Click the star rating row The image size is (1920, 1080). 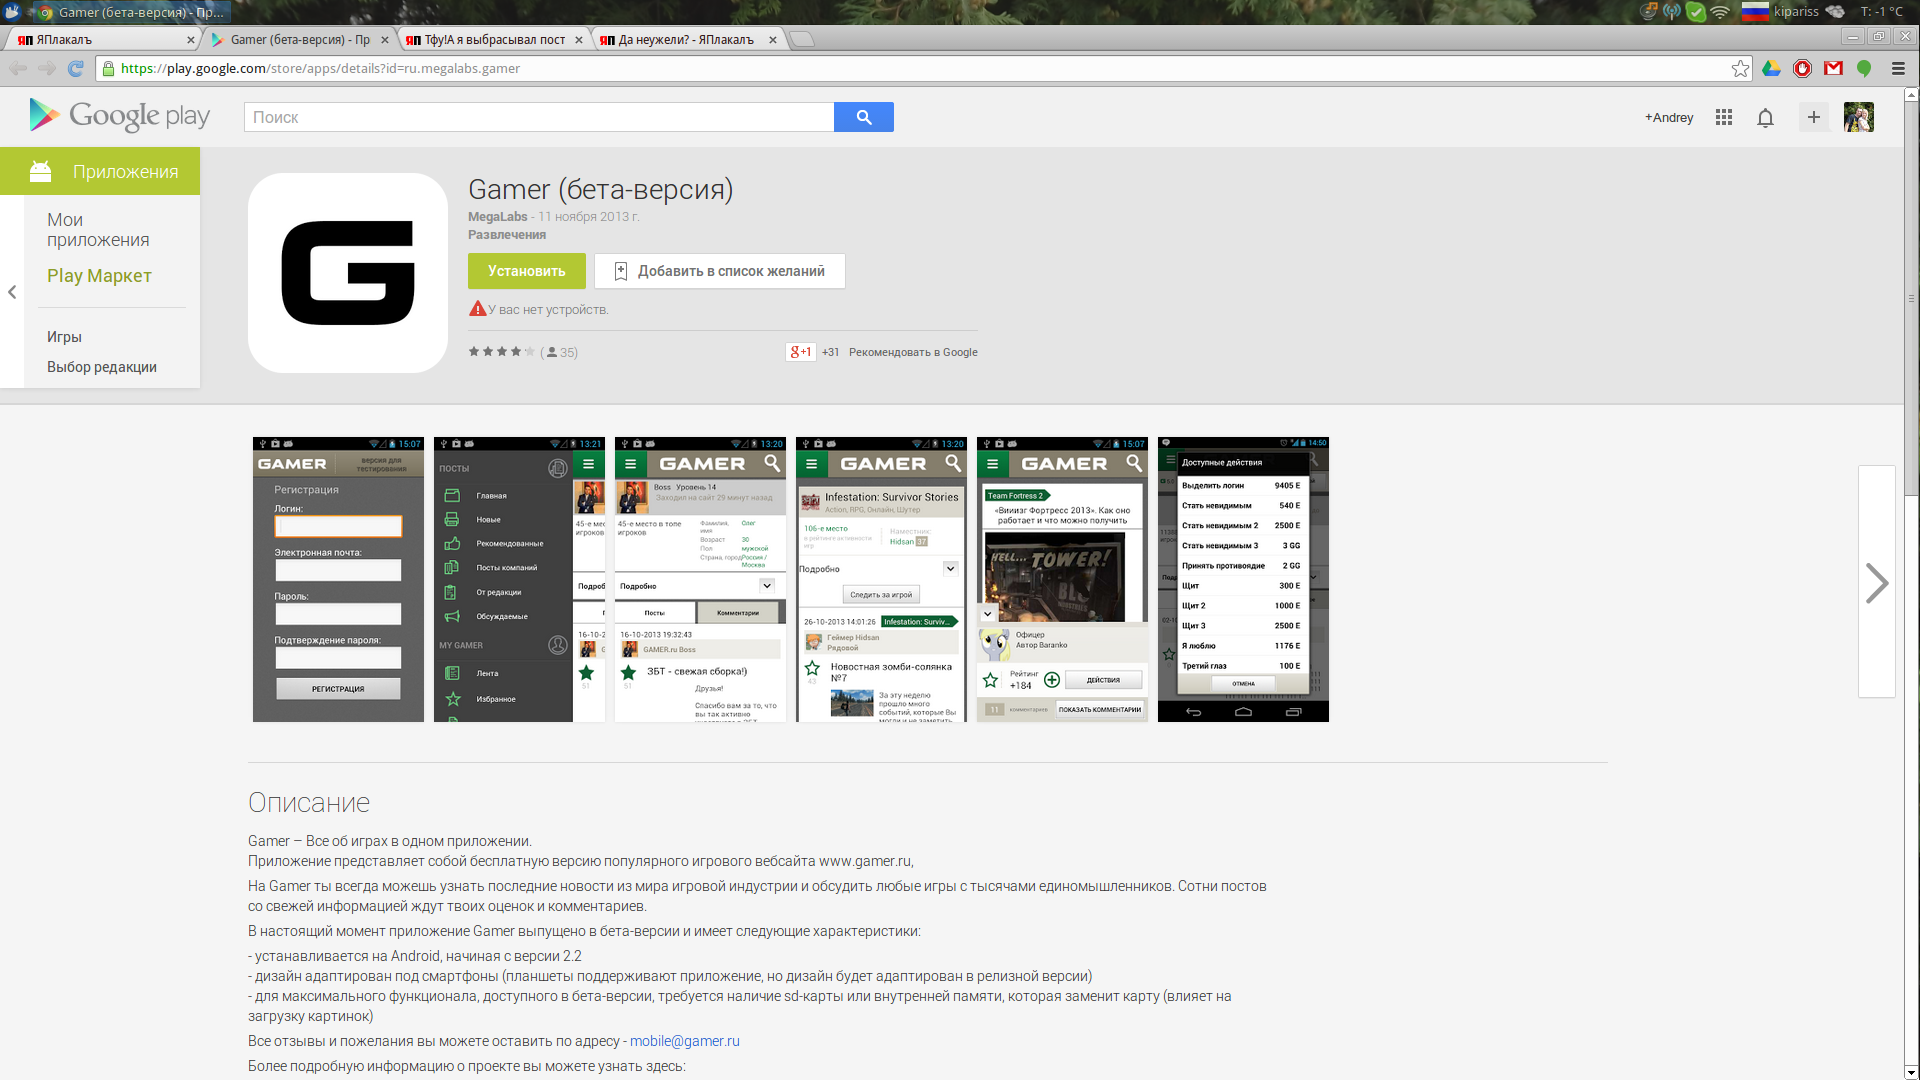[502, 351]
